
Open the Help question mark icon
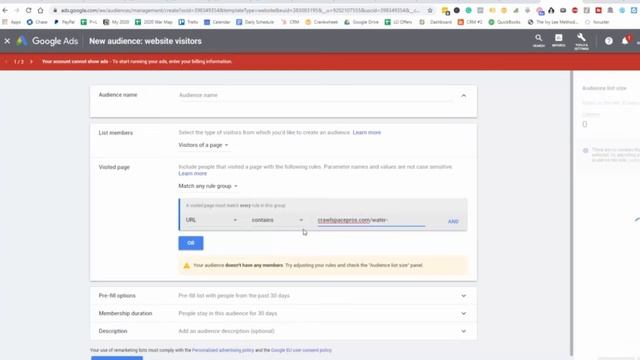[609, 41]
